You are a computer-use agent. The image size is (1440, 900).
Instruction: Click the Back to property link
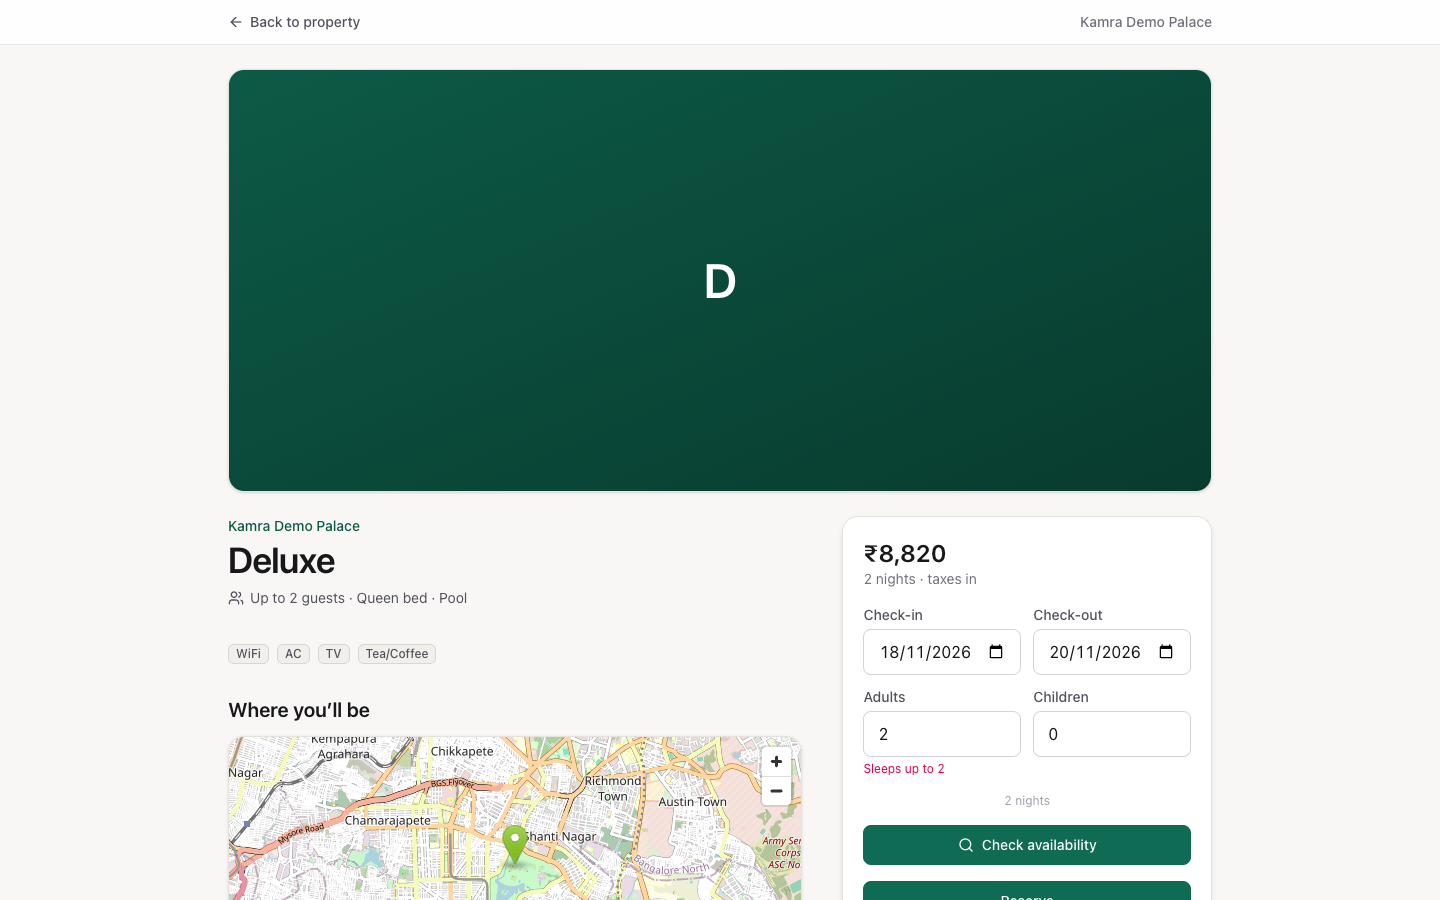point(294,22)
